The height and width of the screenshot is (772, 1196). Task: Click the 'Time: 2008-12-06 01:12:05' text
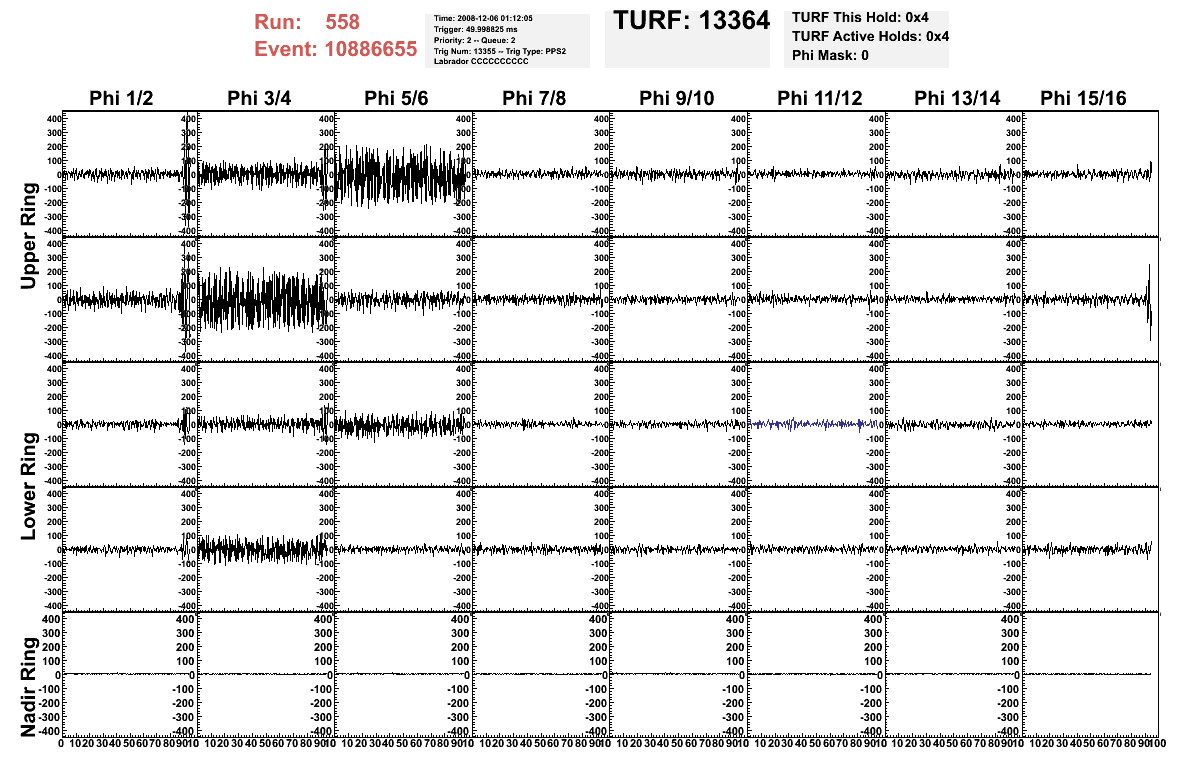(x=483, y=18)
